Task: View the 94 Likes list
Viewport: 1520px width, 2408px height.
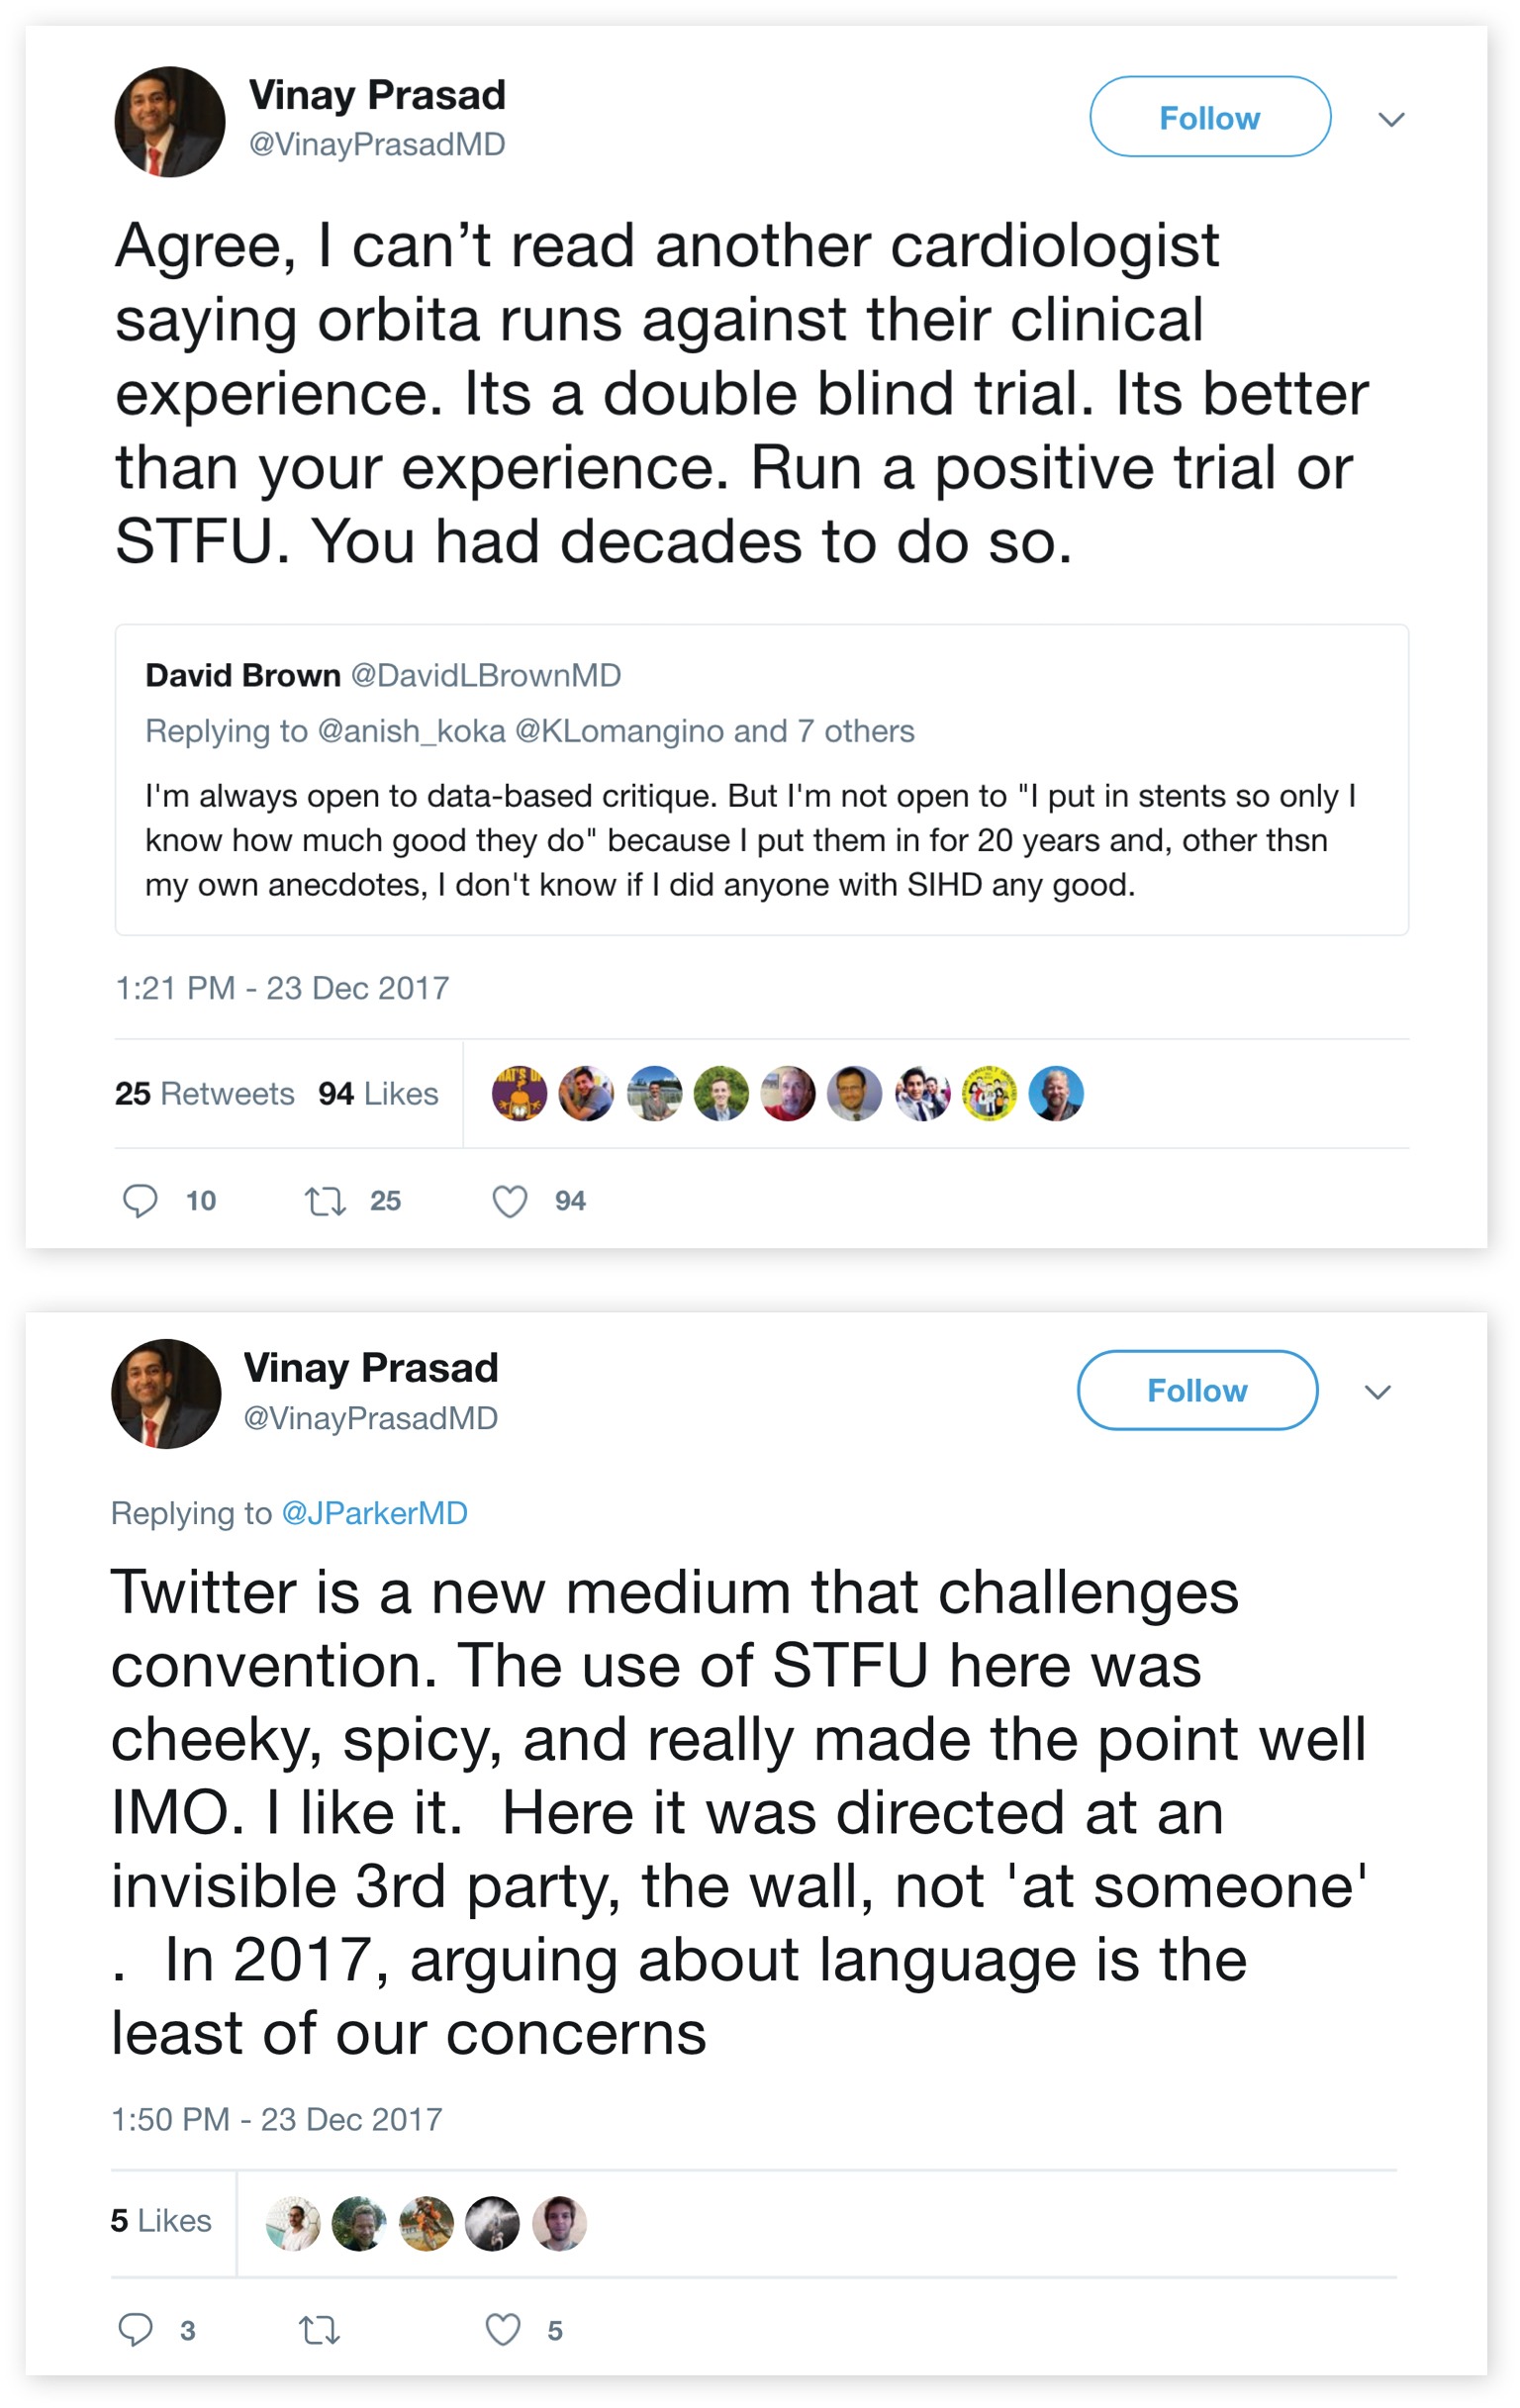Action: 378,1093
